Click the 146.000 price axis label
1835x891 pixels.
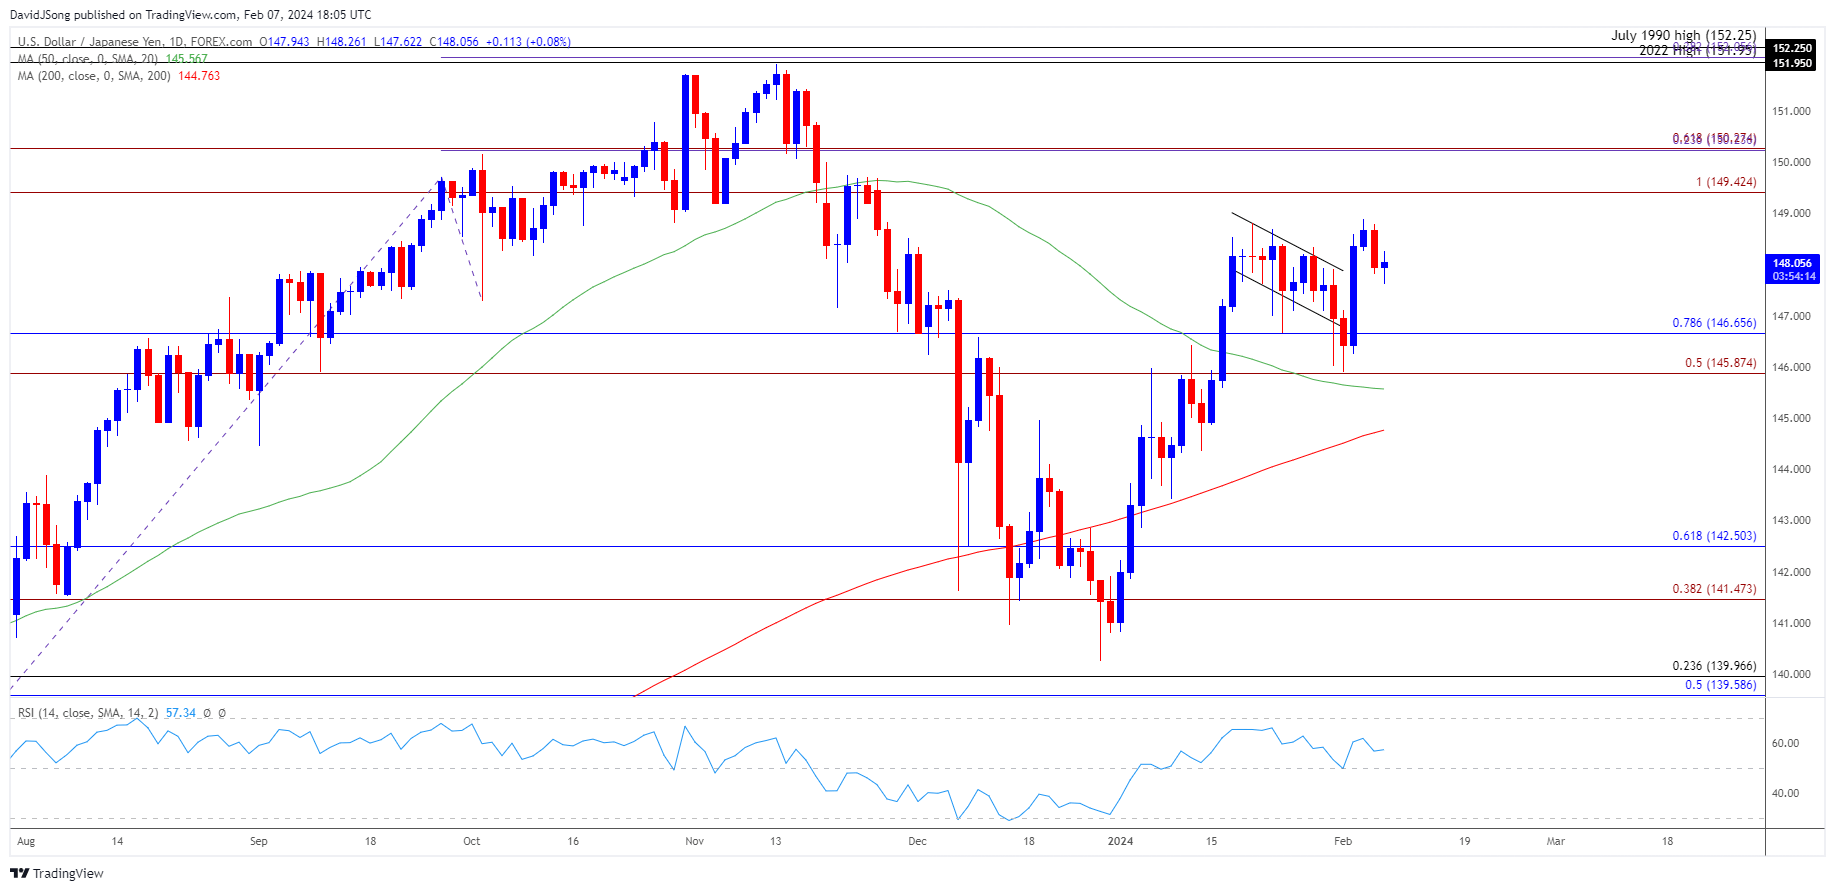[1792, 367]
